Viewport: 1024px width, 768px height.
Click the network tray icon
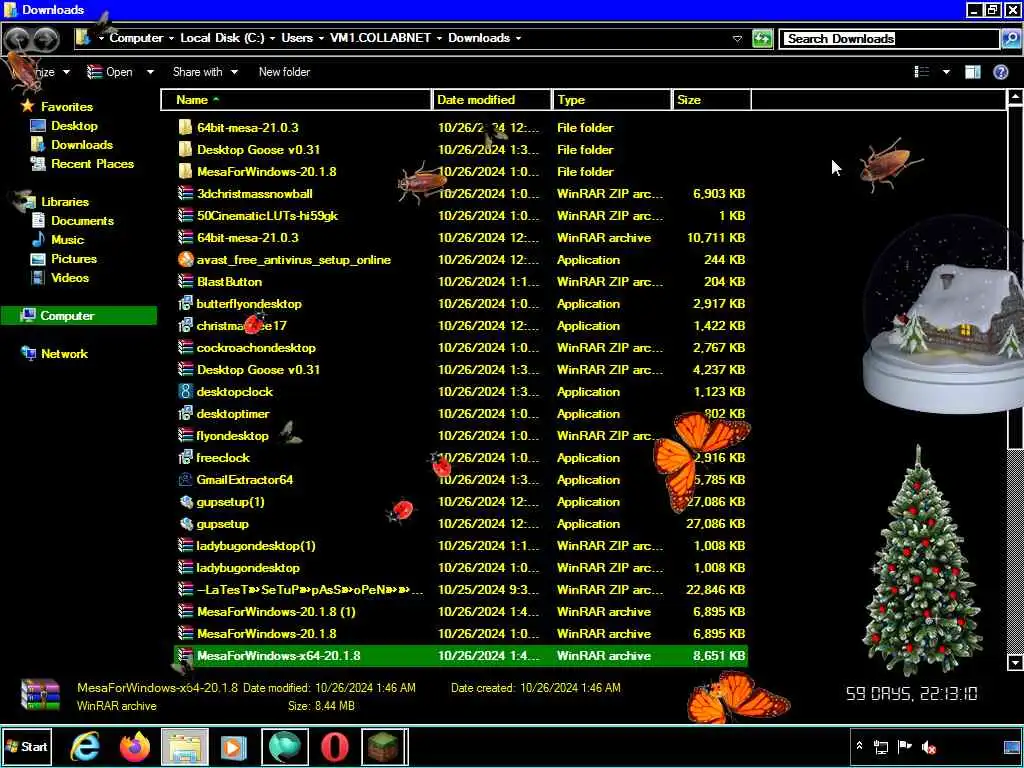[881, 746]
